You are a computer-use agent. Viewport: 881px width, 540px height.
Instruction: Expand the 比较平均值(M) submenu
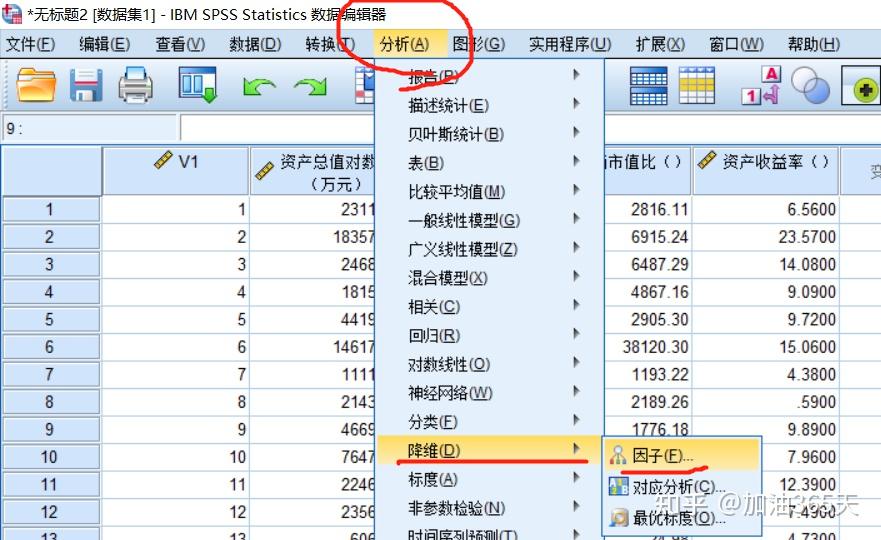pos(489,192)
